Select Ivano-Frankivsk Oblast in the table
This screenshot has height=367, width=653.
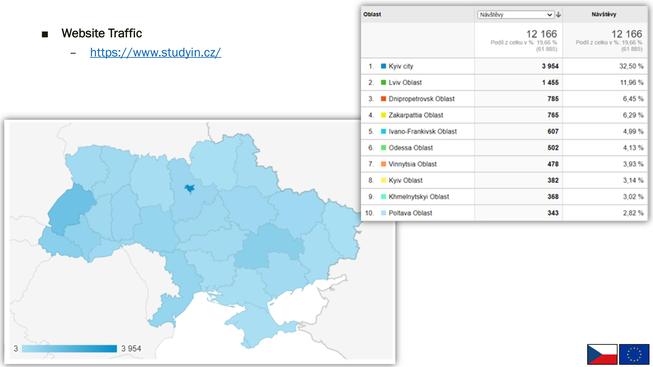[x=423, y=131]
